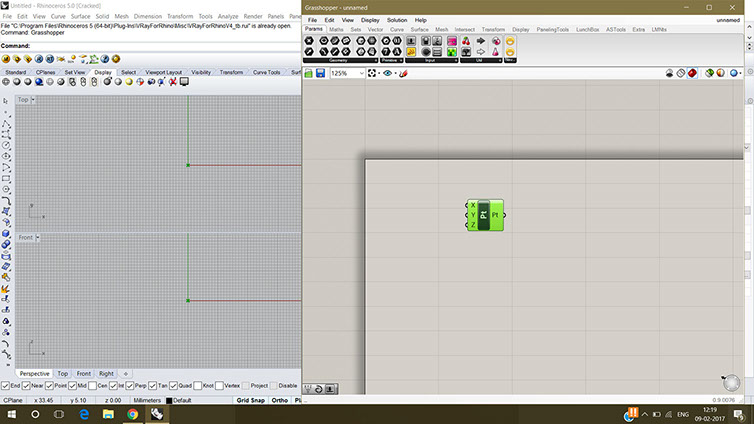The image size is (754, 424).
Task: Click the Windows Start button
Action: [x=12, y=414]
